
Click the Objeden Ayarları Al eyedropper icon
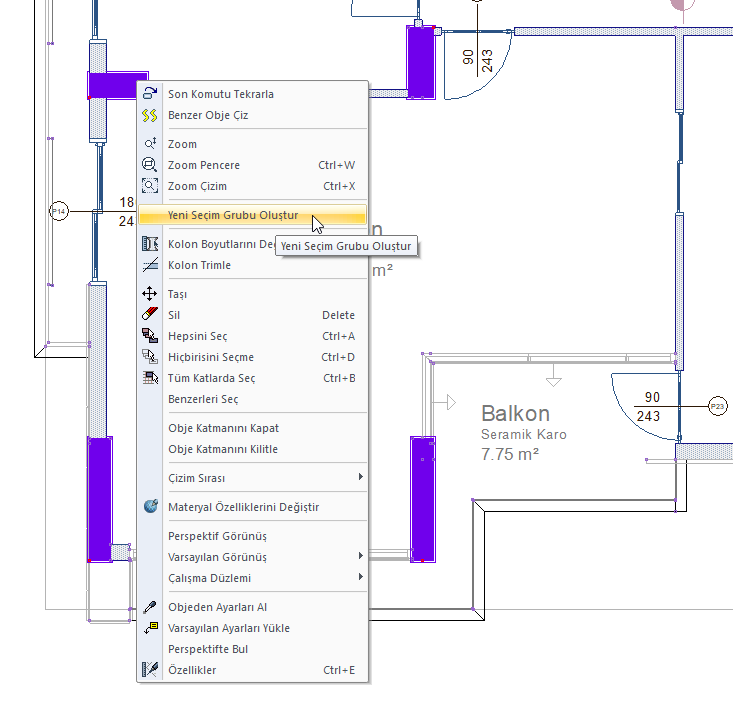click(x=150, y=607)
